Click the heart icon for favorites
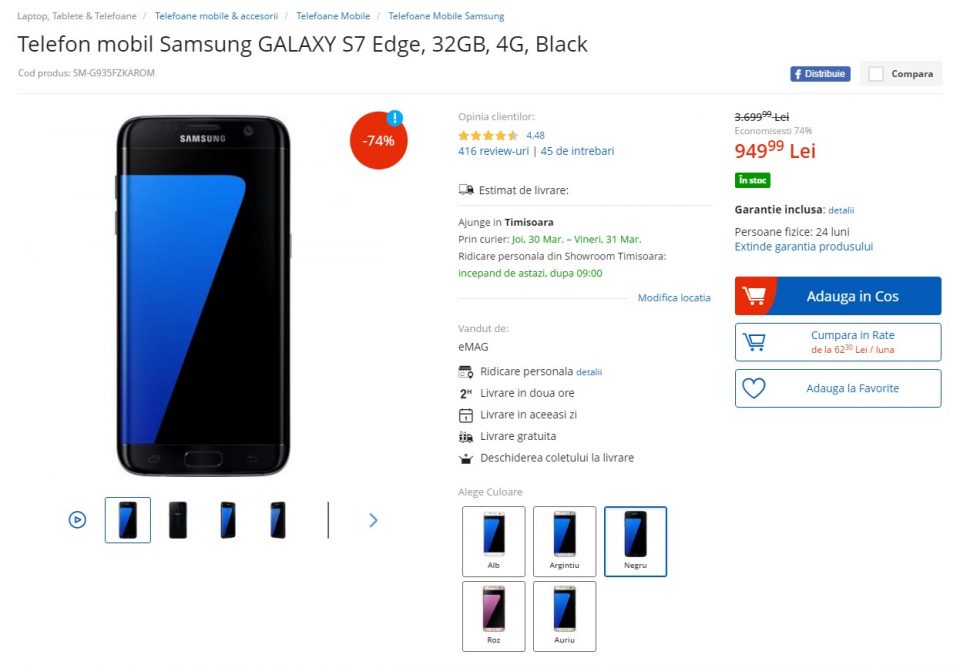Screen dimensions: 960x665 click(754, 388)
